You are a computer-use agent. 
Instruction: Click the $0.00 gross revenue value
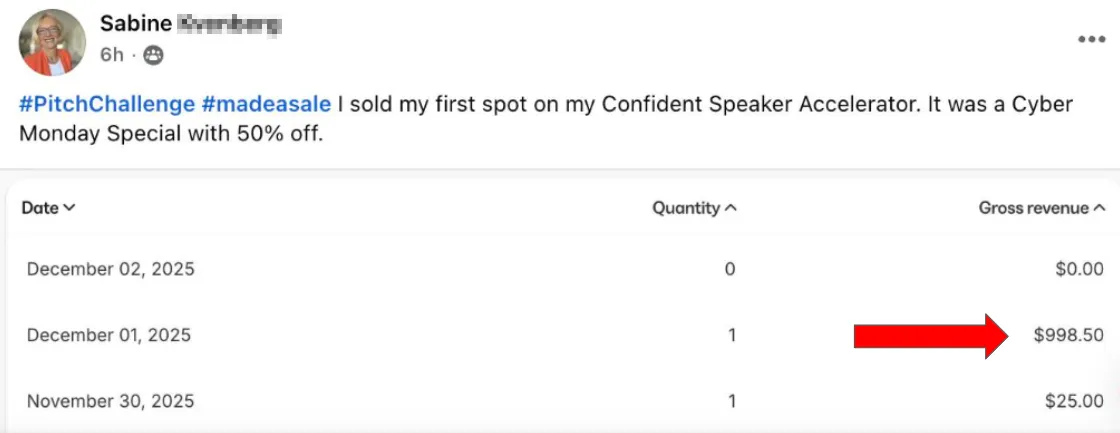(x=1078, y=269)
